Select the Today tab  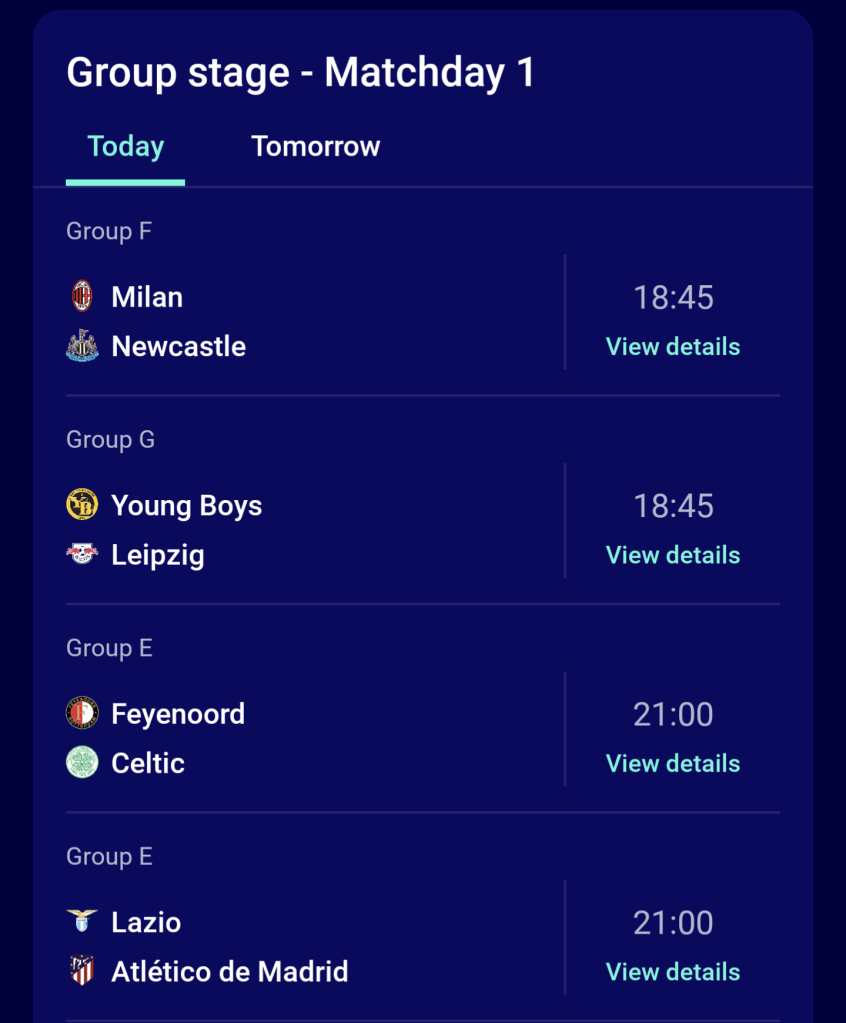click(125, 147)
